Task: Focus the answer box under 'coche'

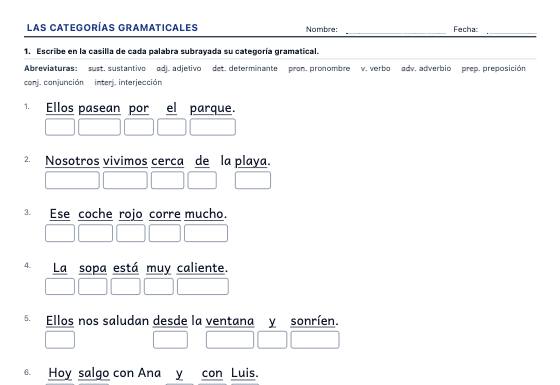Action: tap(95, 233)
